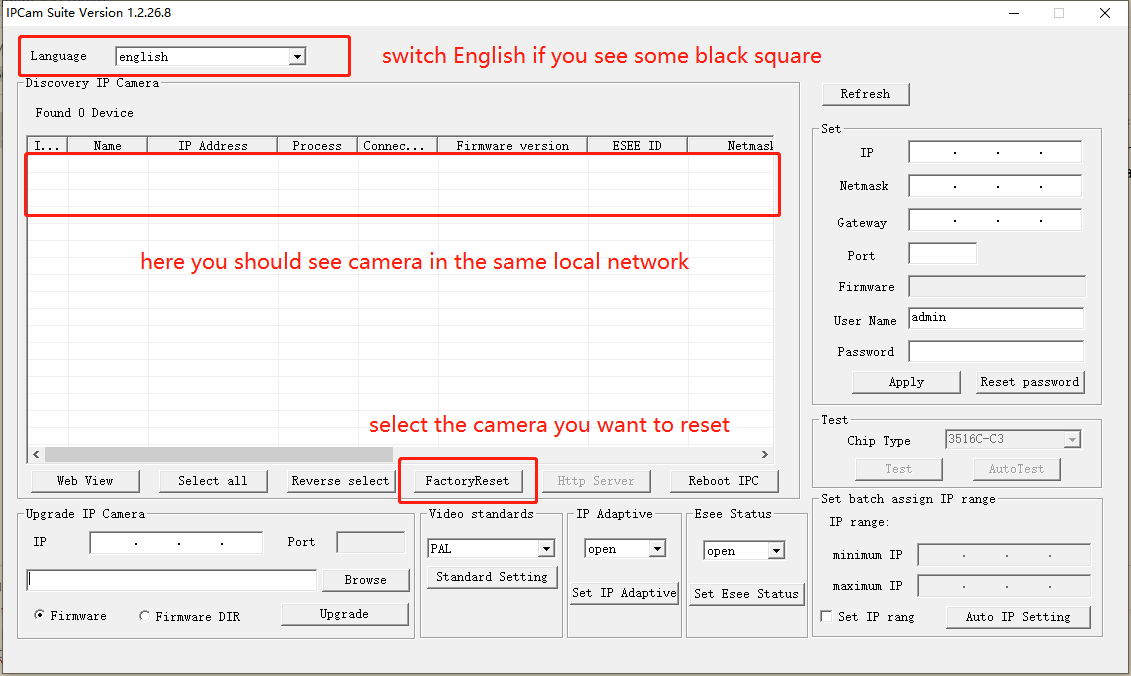Select the Firmware radio button
The image size is (1131, 676).
tap(40, 616)
